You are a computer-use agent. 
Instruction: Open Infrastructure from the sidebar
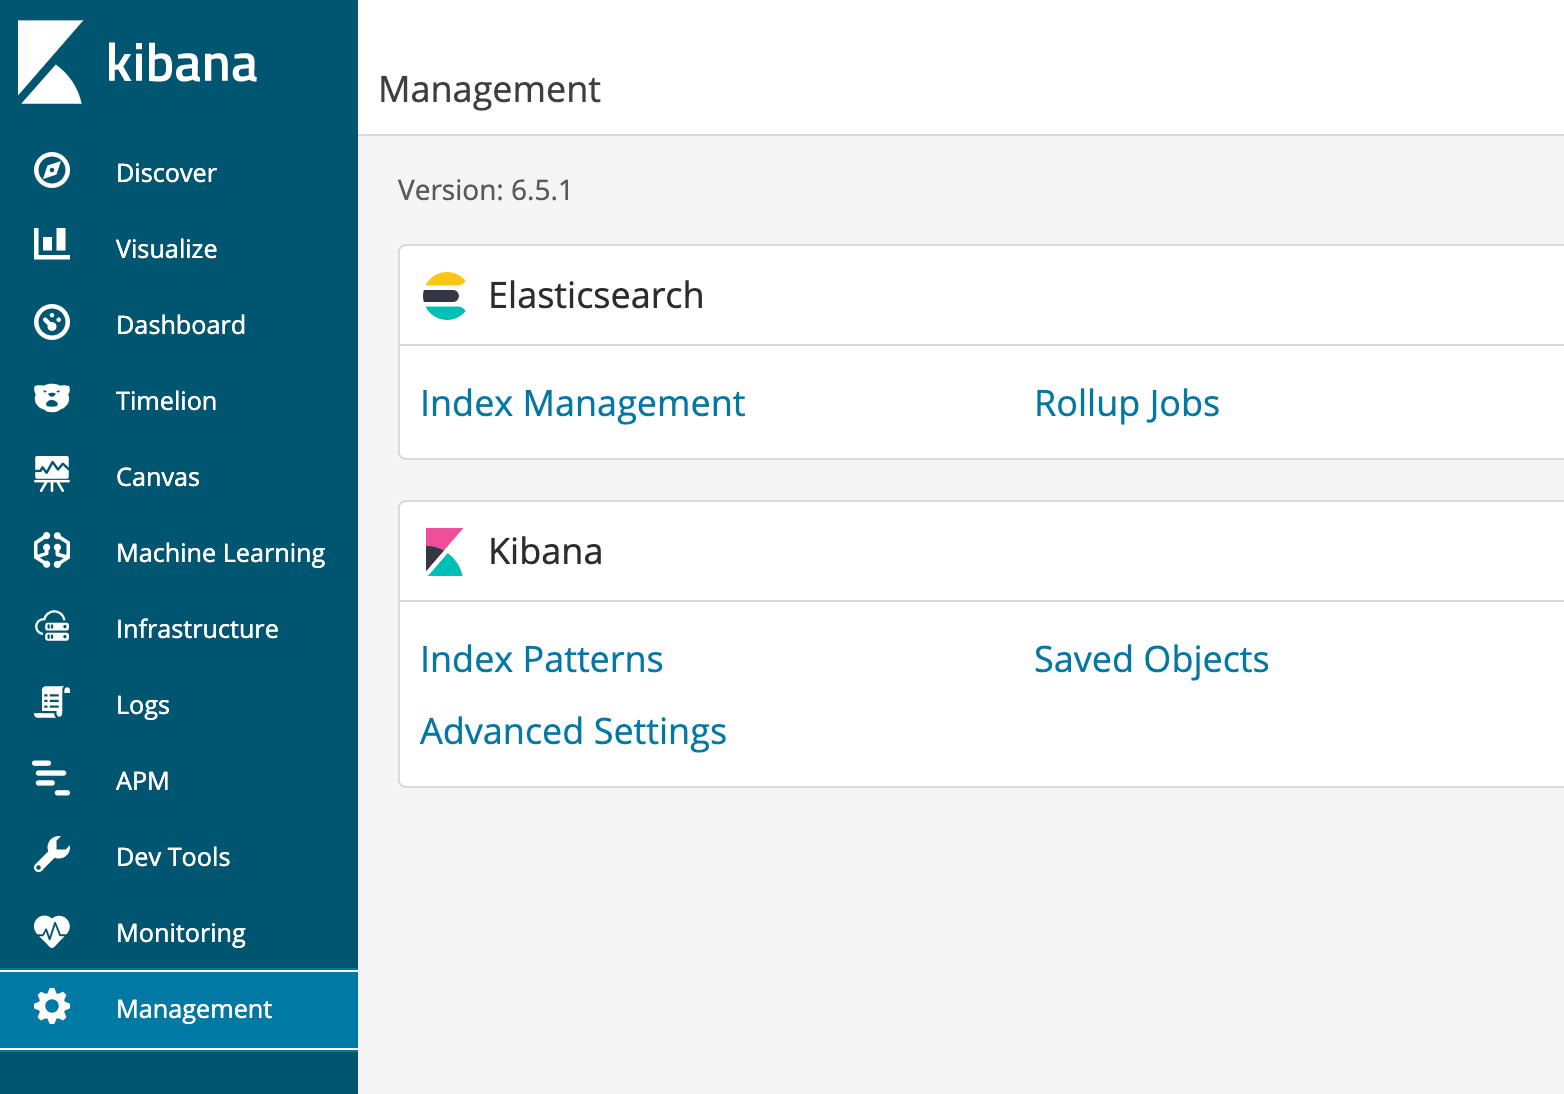point(197,629)
